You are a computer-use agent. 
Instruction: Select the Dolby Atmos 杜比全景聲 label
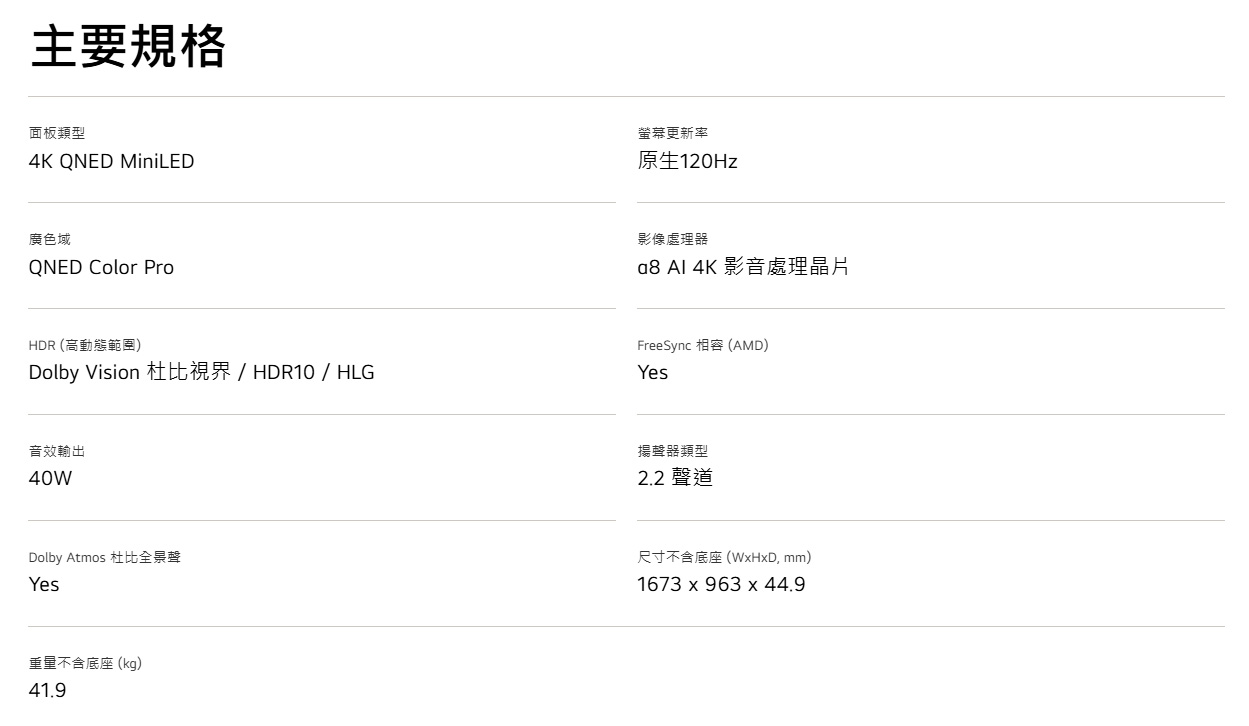(104, 557)
